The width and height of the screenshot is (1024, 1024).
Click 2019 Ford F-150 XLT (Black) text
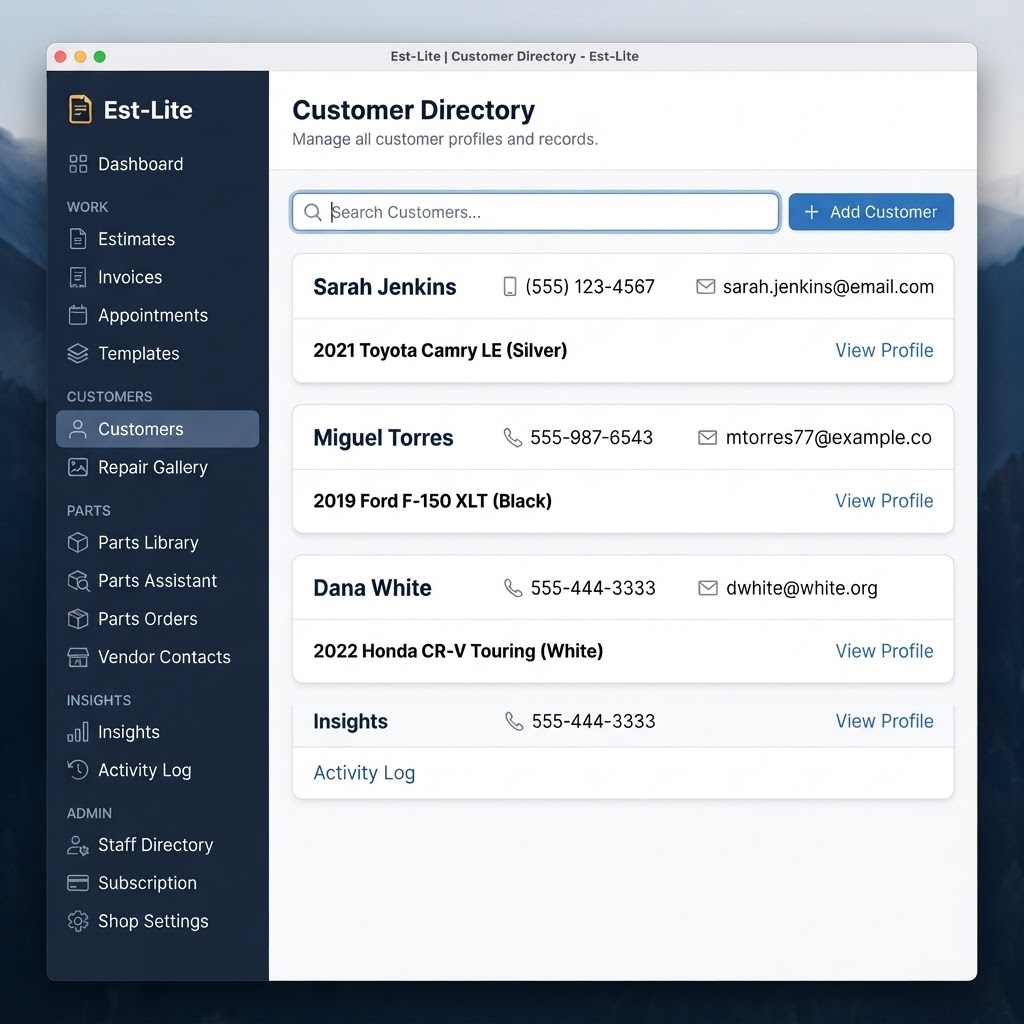coord(432,501)
